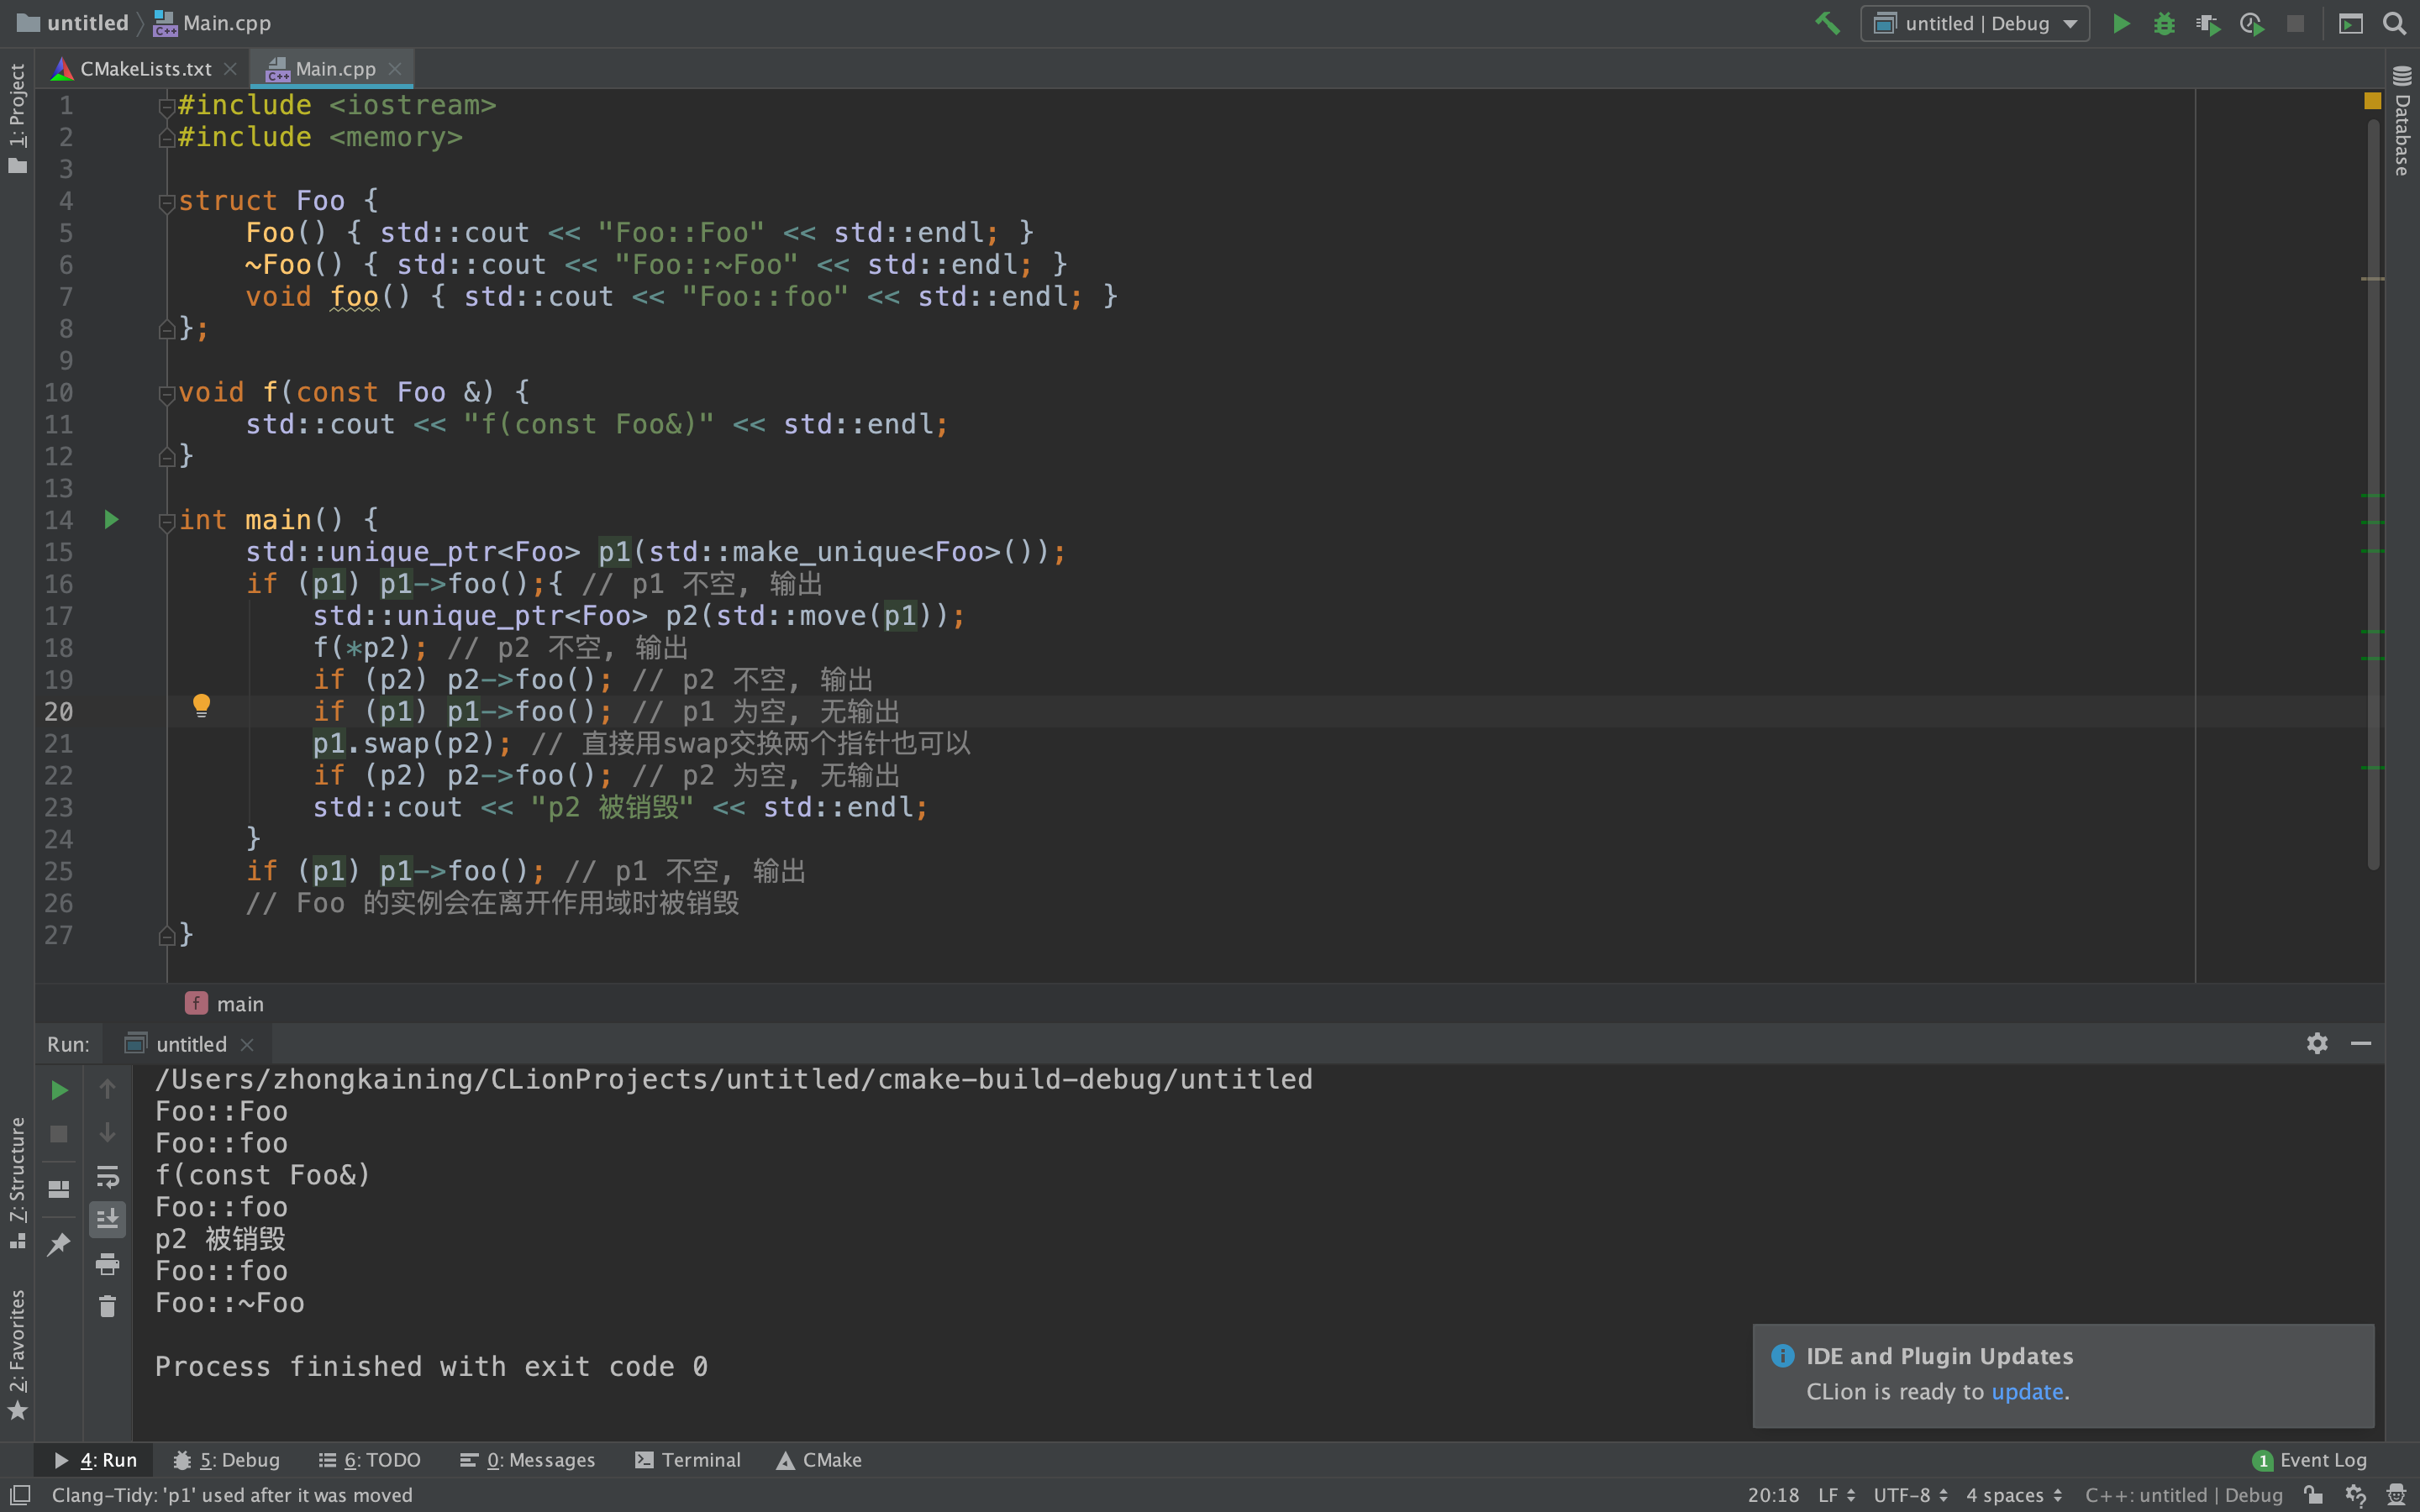Click the Stop icon in top toolbar

tap(2296, 23)
